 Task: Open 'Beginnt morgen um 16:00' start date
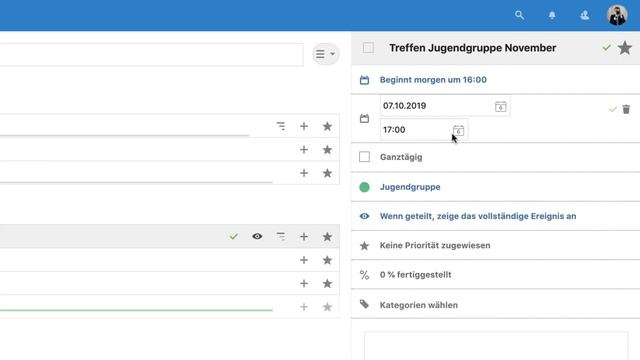point(433,80)
